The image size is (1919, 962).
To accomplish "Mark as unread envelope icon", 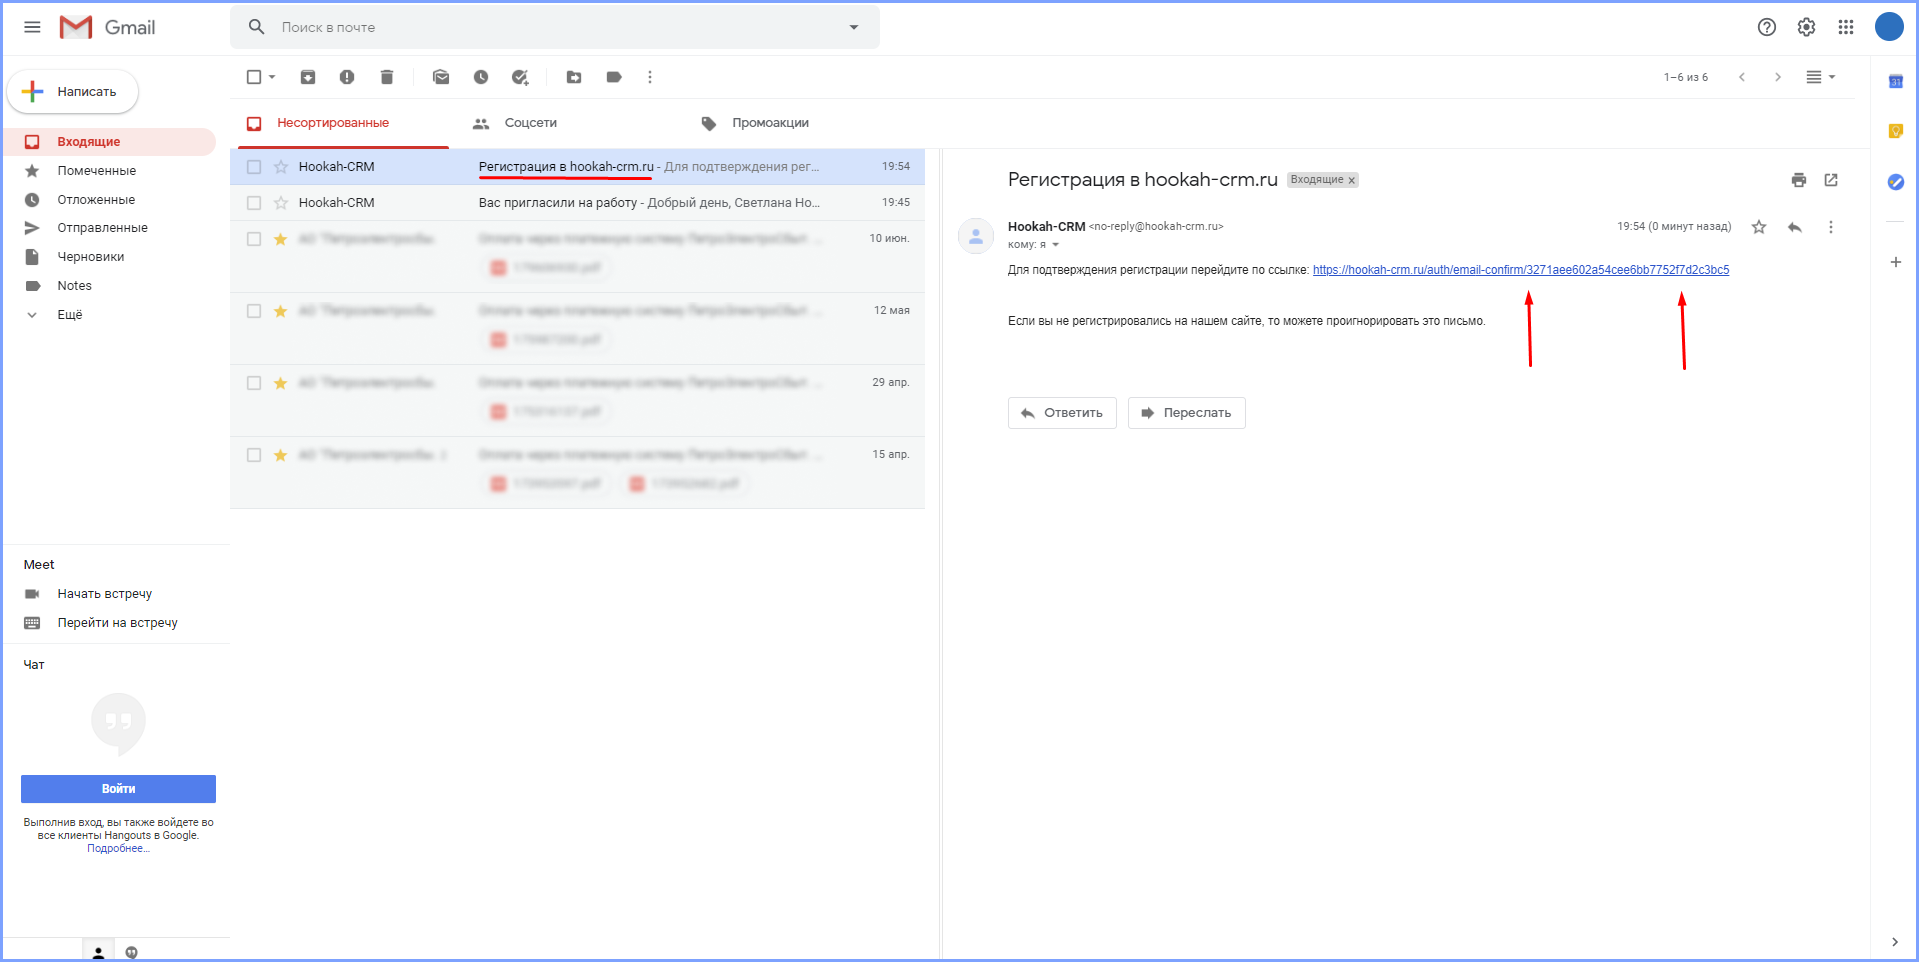I will click(x=441, y=77).
